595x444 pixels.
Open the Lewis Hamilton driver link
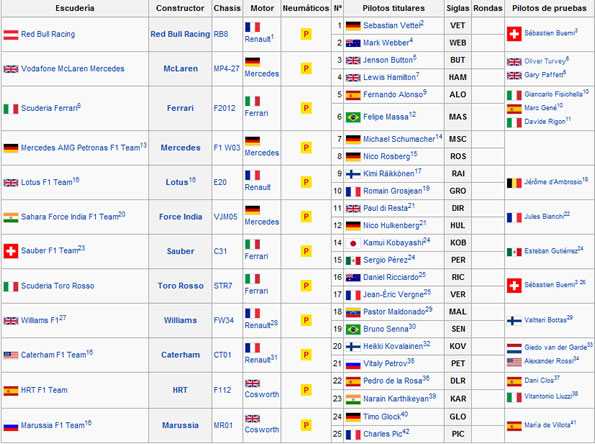(389, 77)
